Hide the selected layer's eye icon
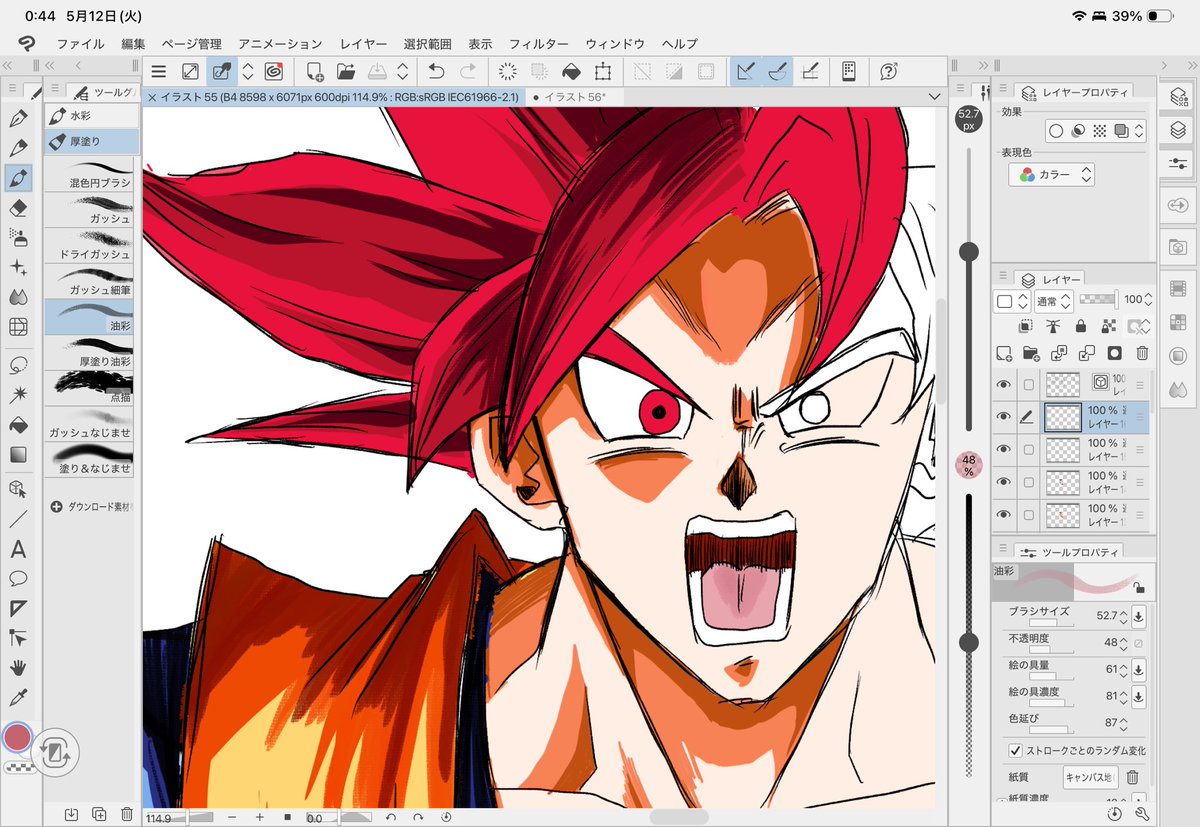This screenshot has height=827, width=1200. tap(1004, 417)
